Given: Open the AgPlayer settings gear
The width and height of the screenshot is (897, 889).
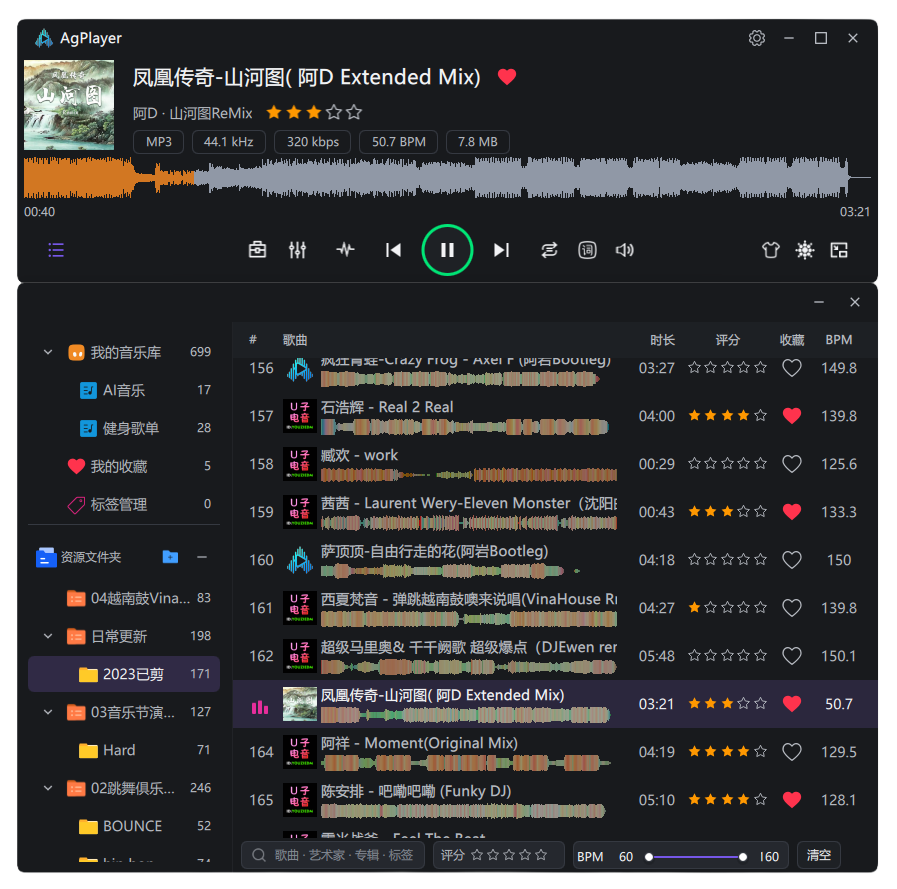Looking at the screenshot, I should coord(756,38).
